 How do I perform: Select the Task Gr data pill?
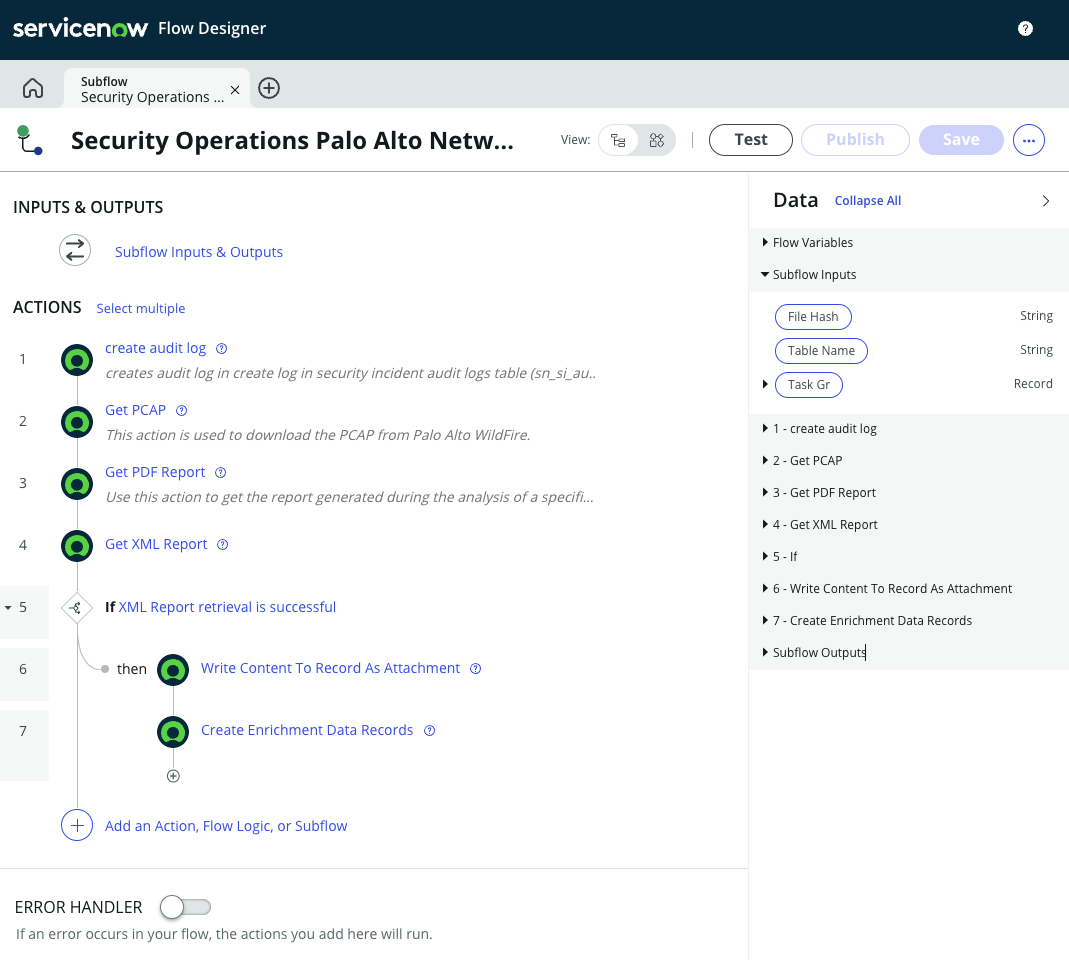809,385
